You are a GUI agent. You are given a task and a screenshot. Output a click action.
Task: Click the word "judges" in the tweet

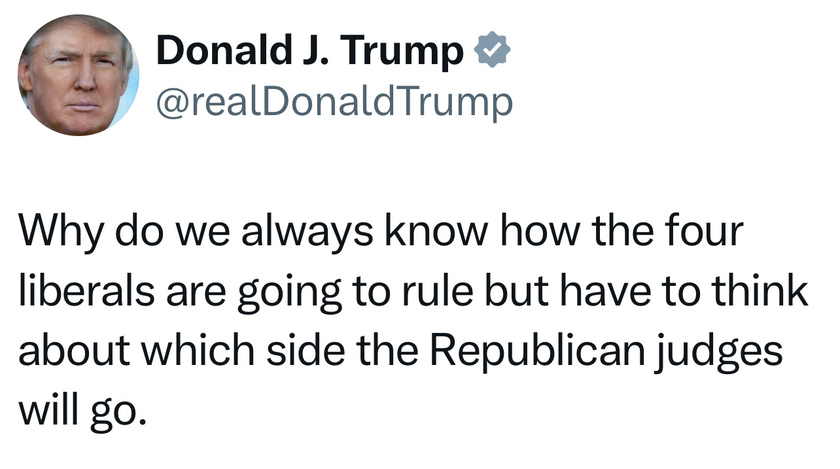point(719,353)
